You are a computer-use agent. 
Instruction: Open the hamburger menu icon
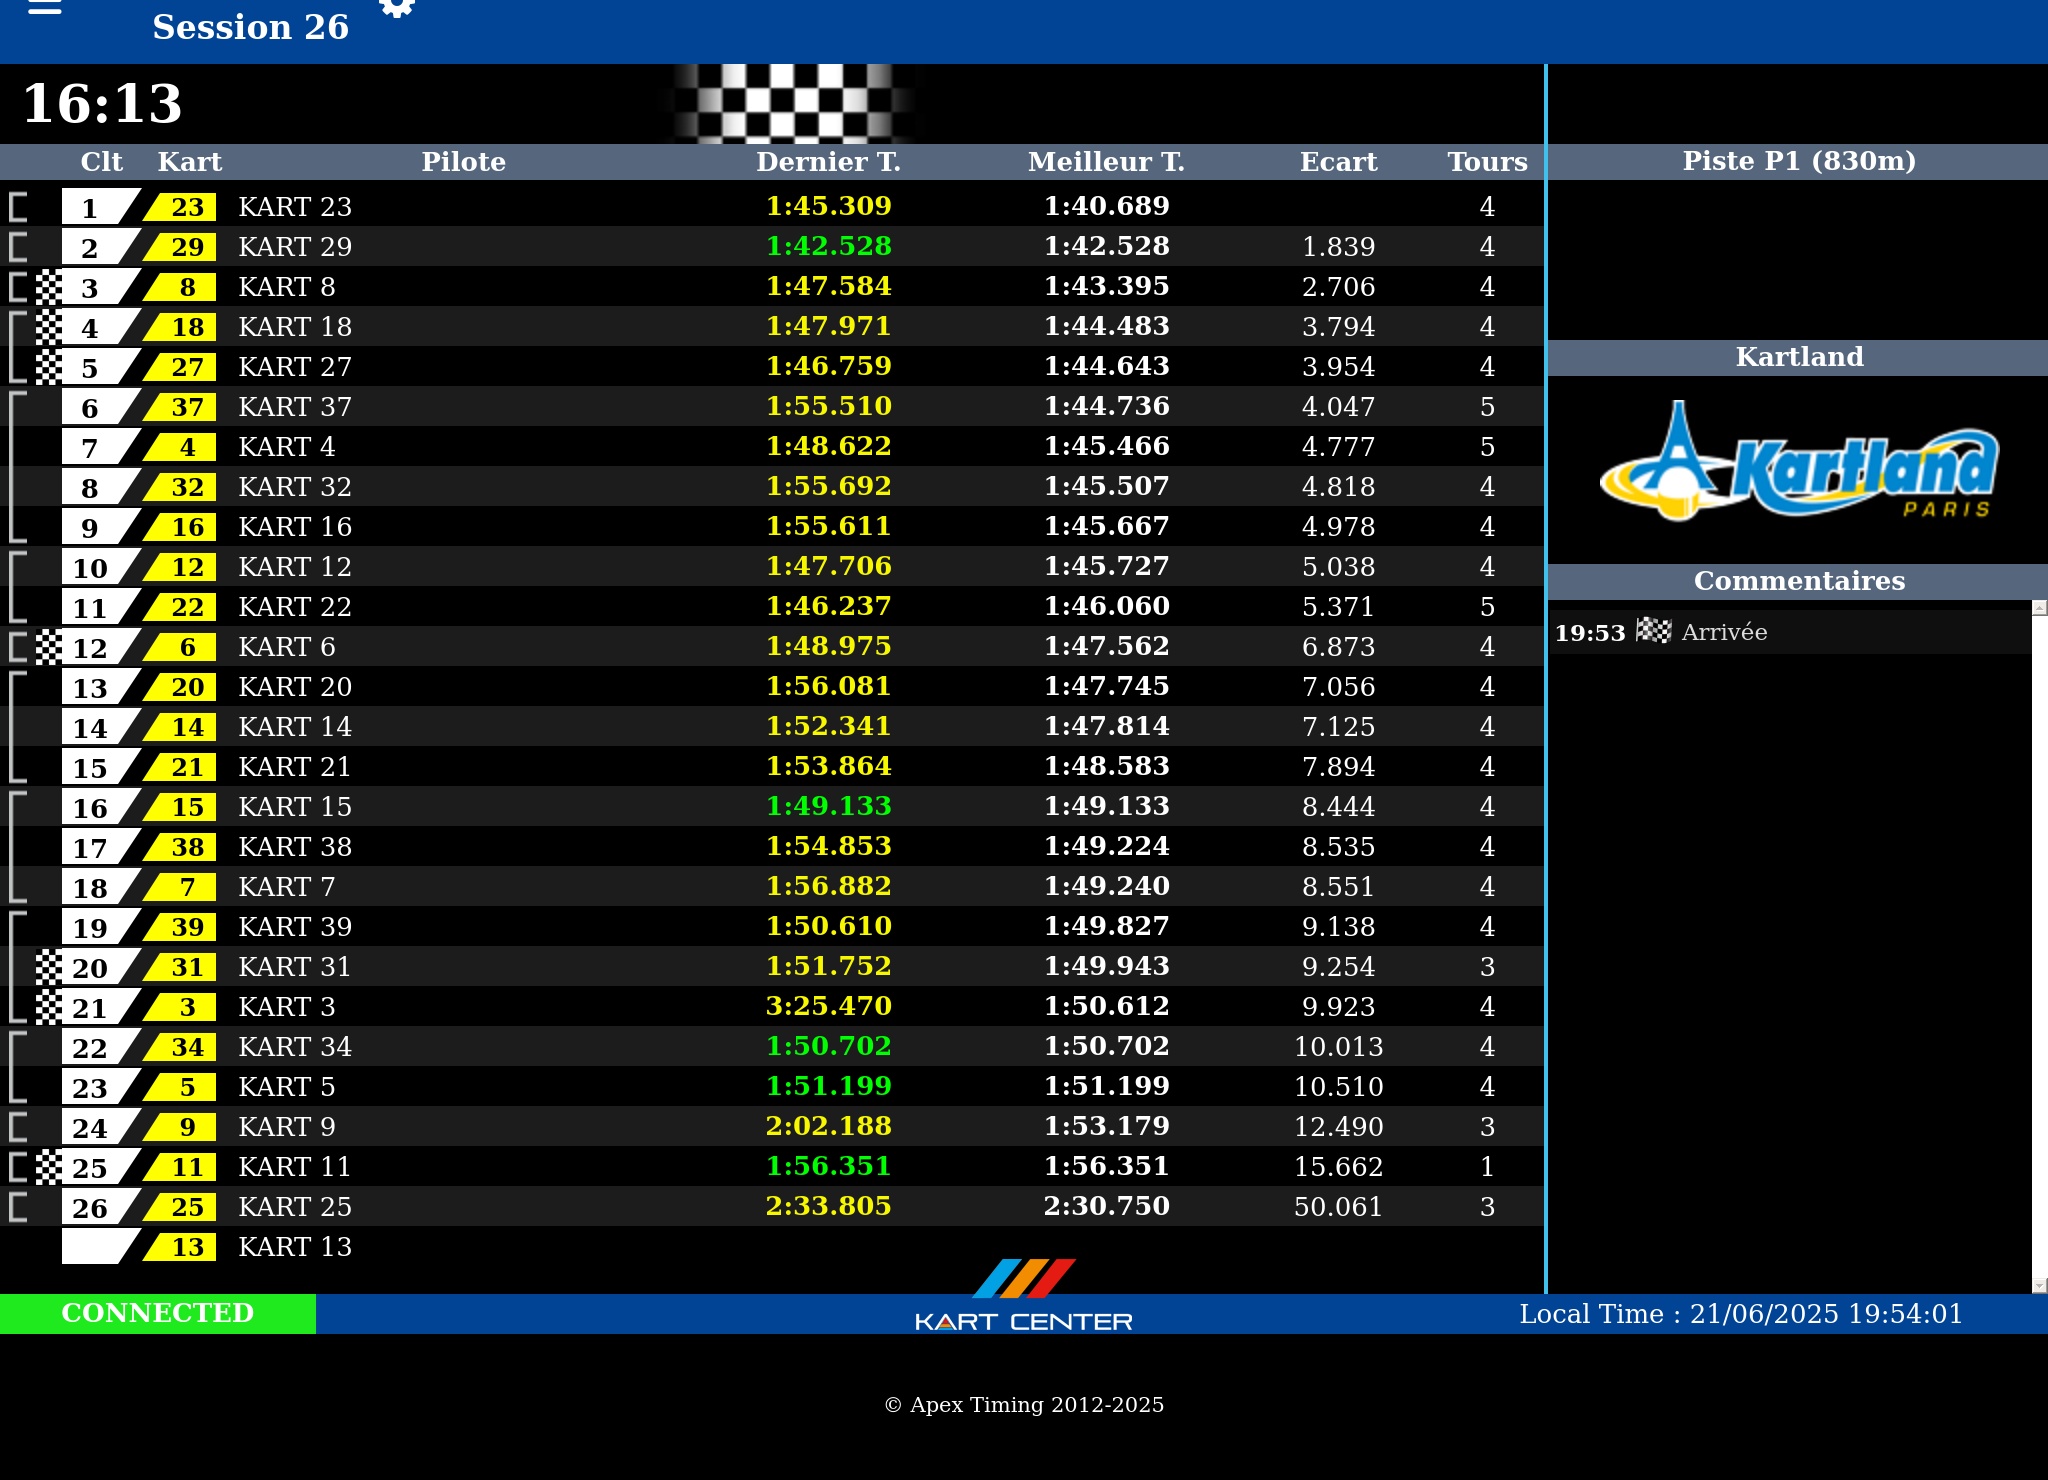click(x=45, y=8)
